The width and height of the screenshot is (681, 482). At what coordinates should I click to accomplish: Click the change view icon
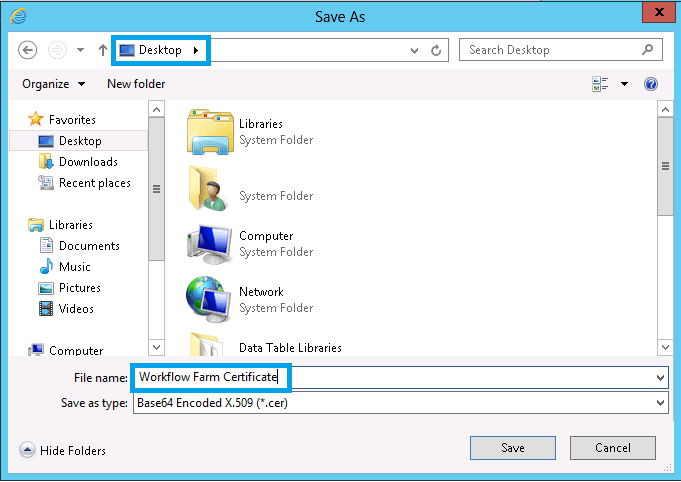(600, 84)
